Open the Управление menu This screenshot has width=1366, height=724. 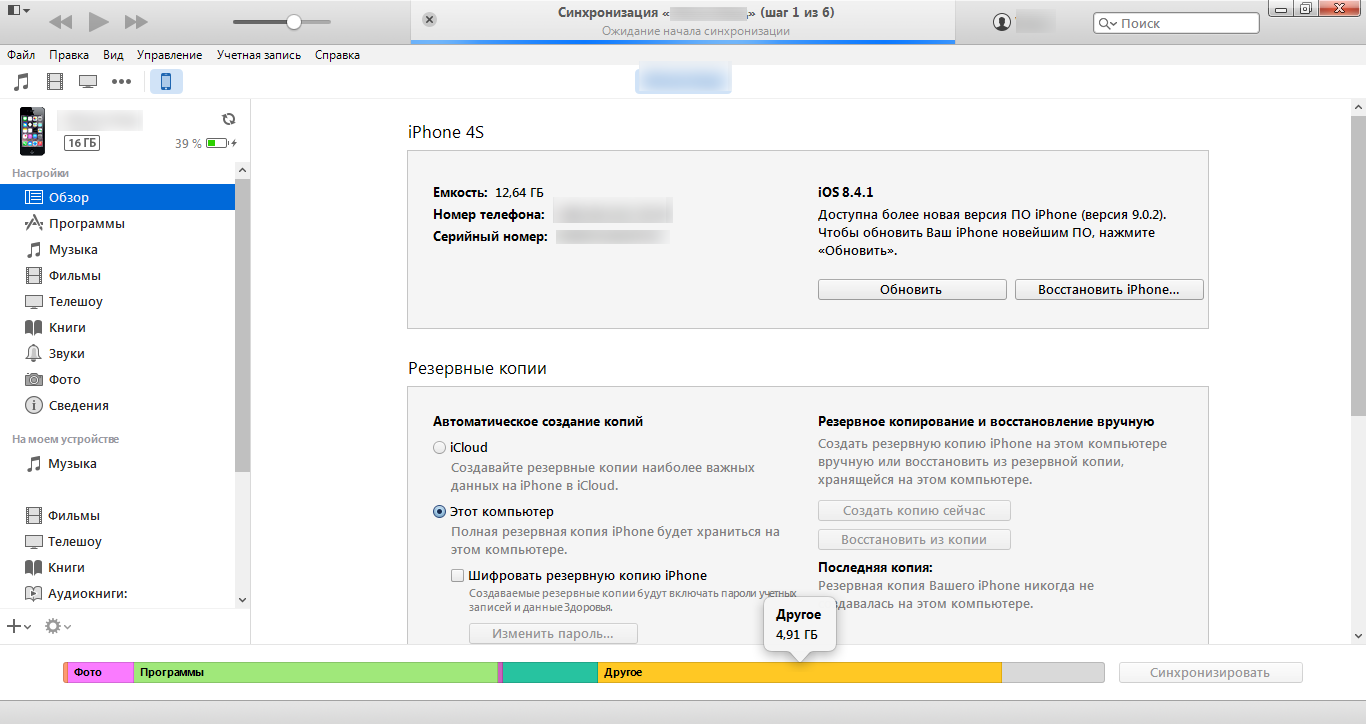169,55
